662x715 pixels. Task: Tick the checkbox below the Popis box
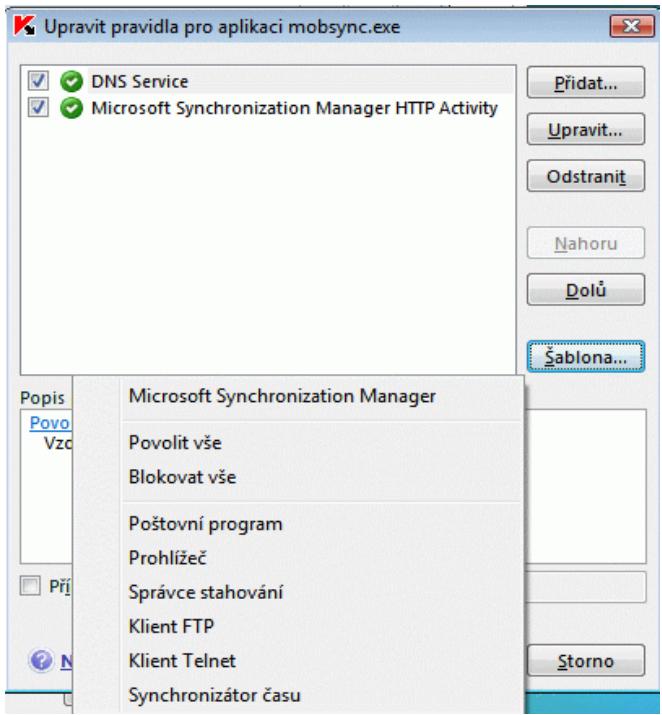(30, 585)
